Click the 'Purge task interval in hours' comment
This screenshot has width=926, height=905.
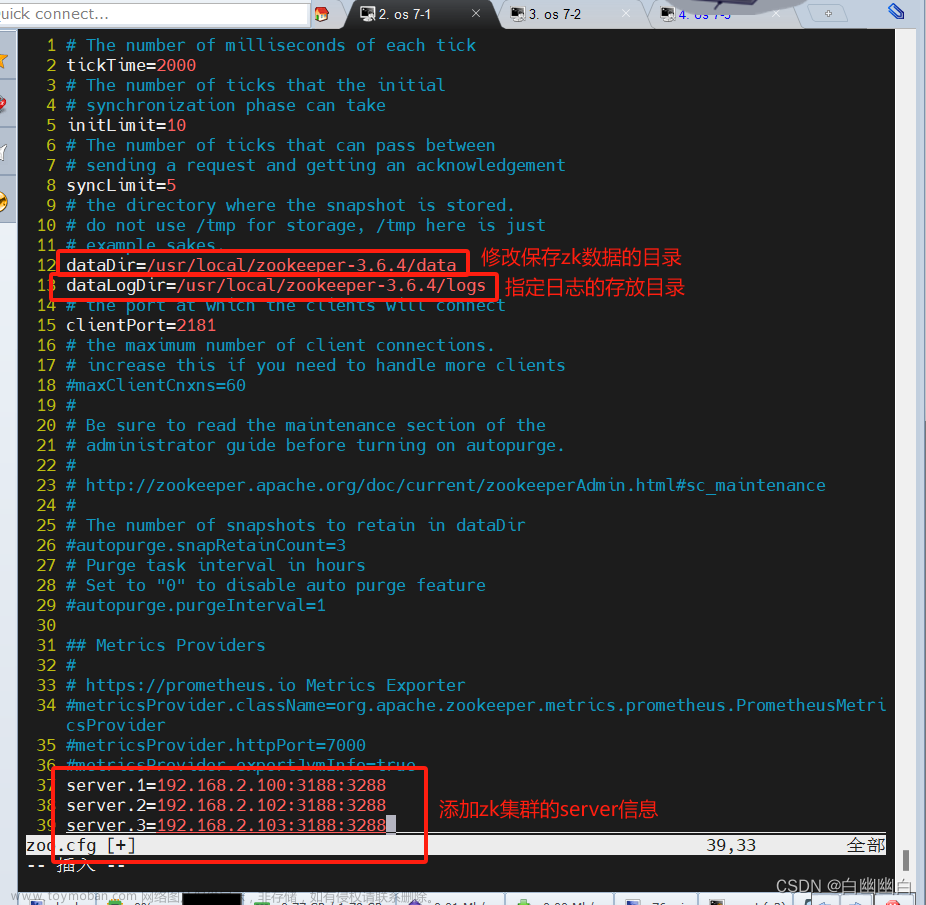point(216,565)
